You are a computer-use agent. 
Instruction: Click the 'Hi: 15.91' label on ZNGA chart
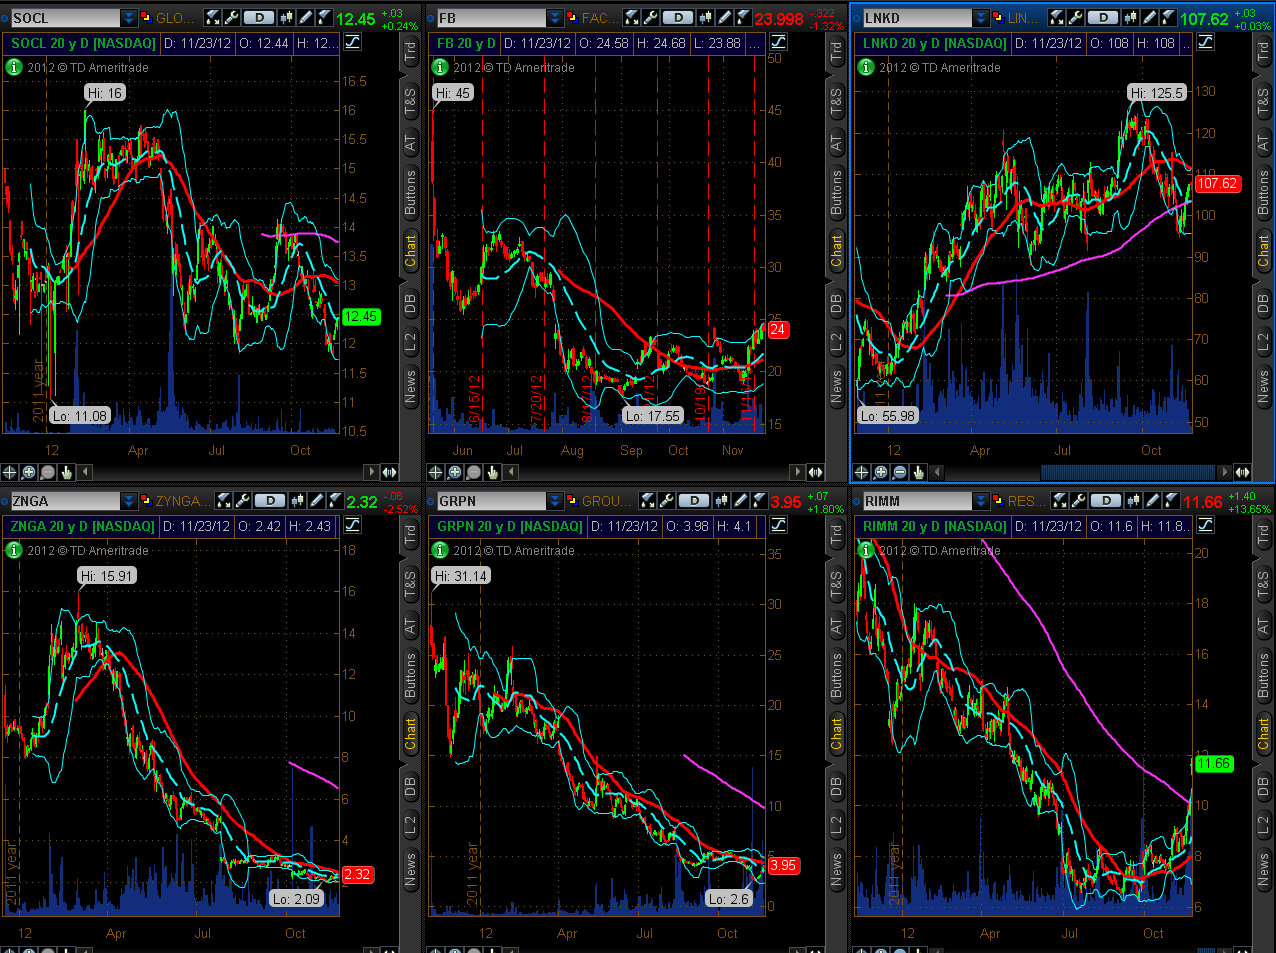pos(107,576)
